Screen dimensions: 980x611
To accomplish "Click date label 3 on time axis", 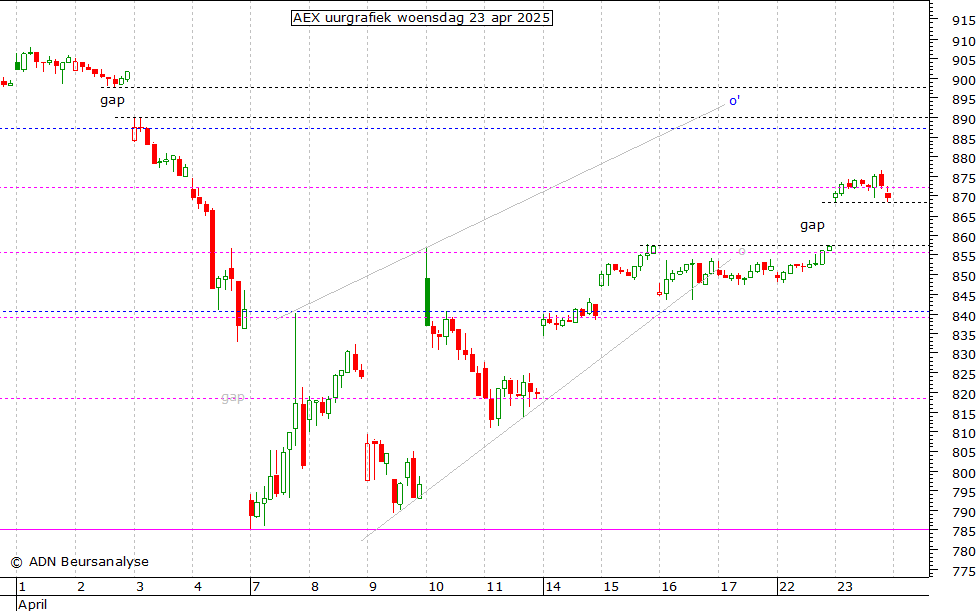I will (139, 587).
